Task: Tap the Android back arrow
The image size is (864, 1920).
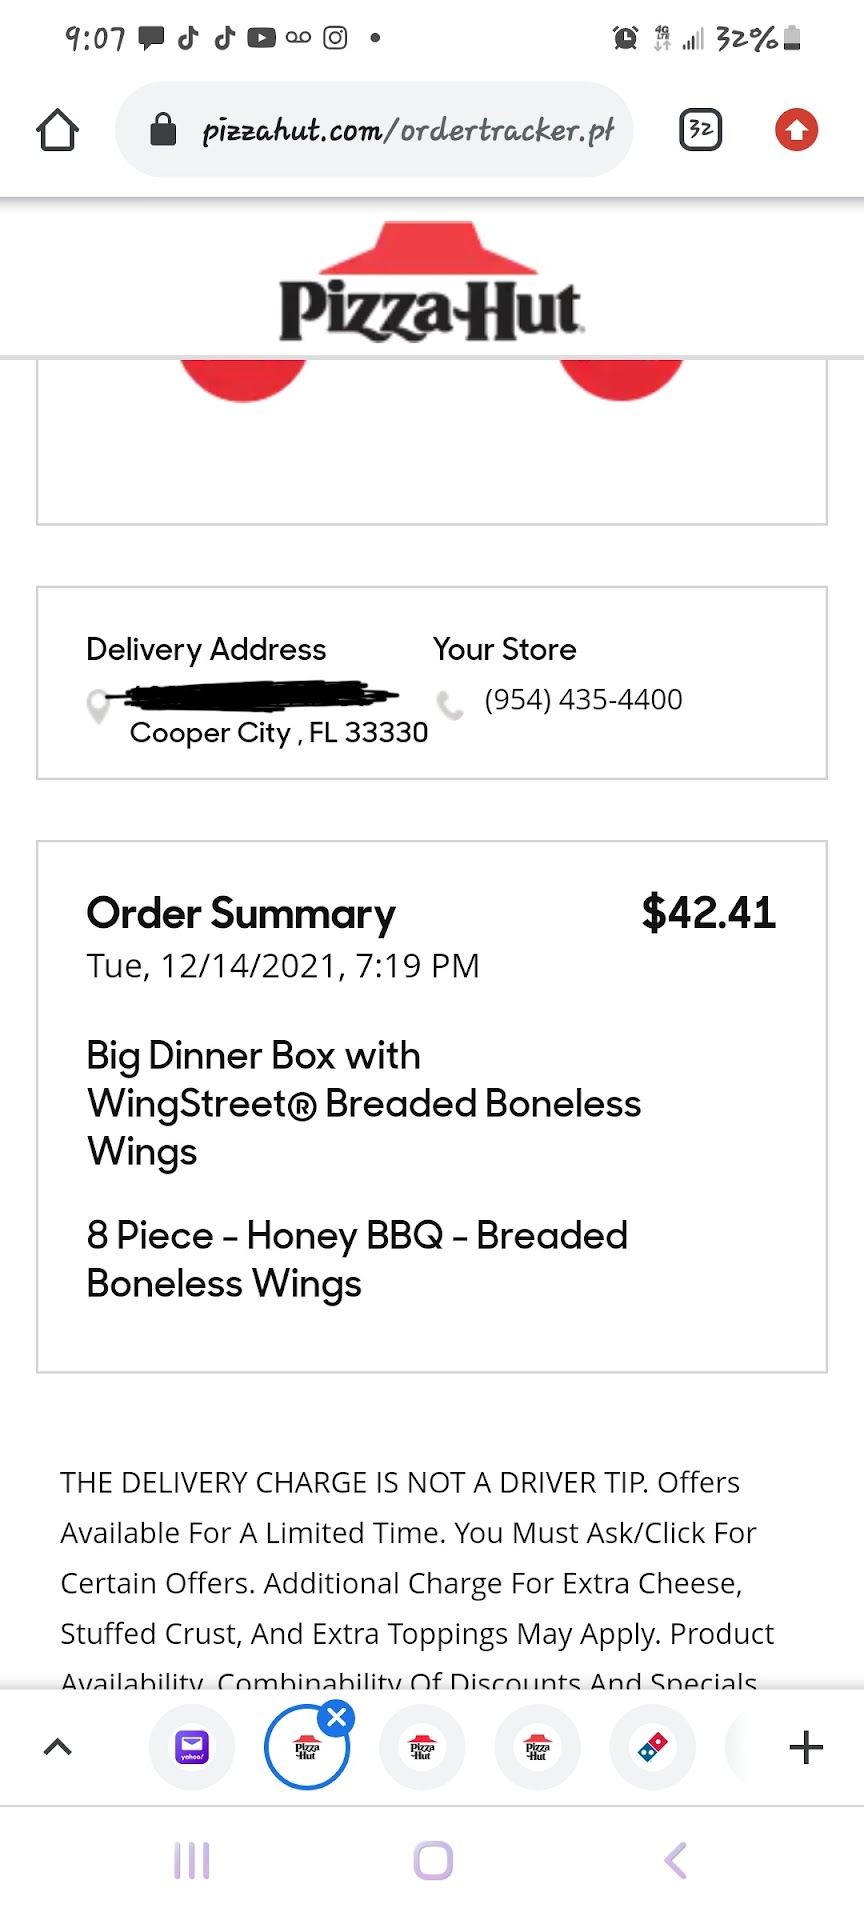Action: (676, 1861)
